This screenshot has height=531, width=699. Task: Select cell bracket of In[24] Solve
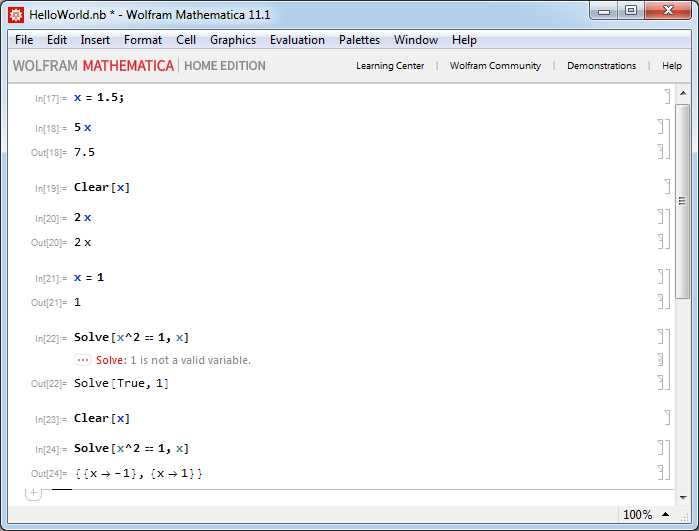661,448
